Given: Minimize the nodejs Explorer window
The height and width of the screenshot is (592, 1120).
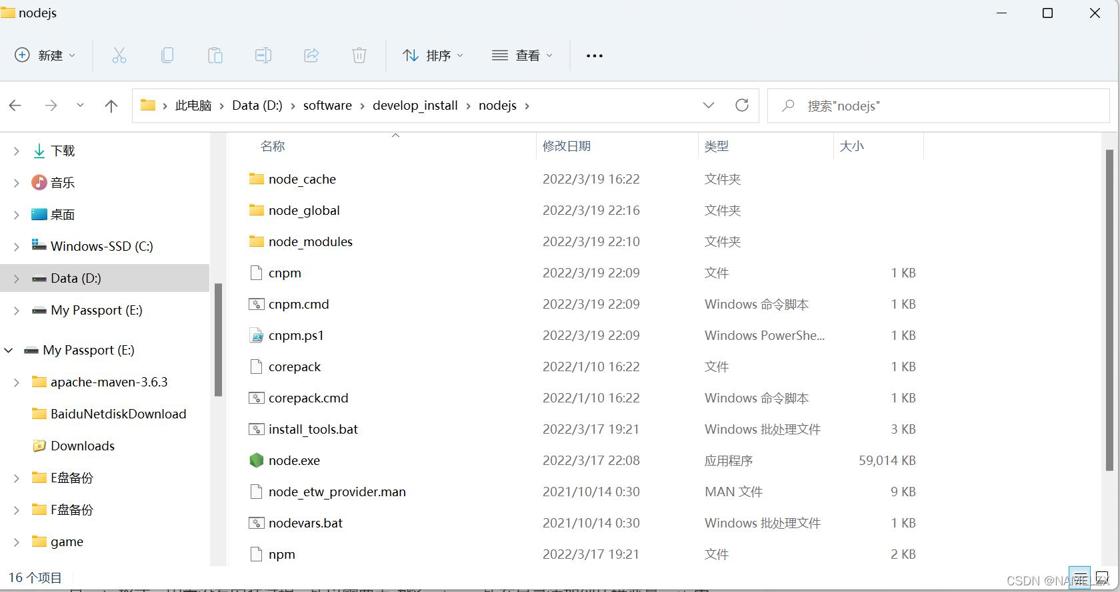Looking at the screenshot, I should [1001, 13].
